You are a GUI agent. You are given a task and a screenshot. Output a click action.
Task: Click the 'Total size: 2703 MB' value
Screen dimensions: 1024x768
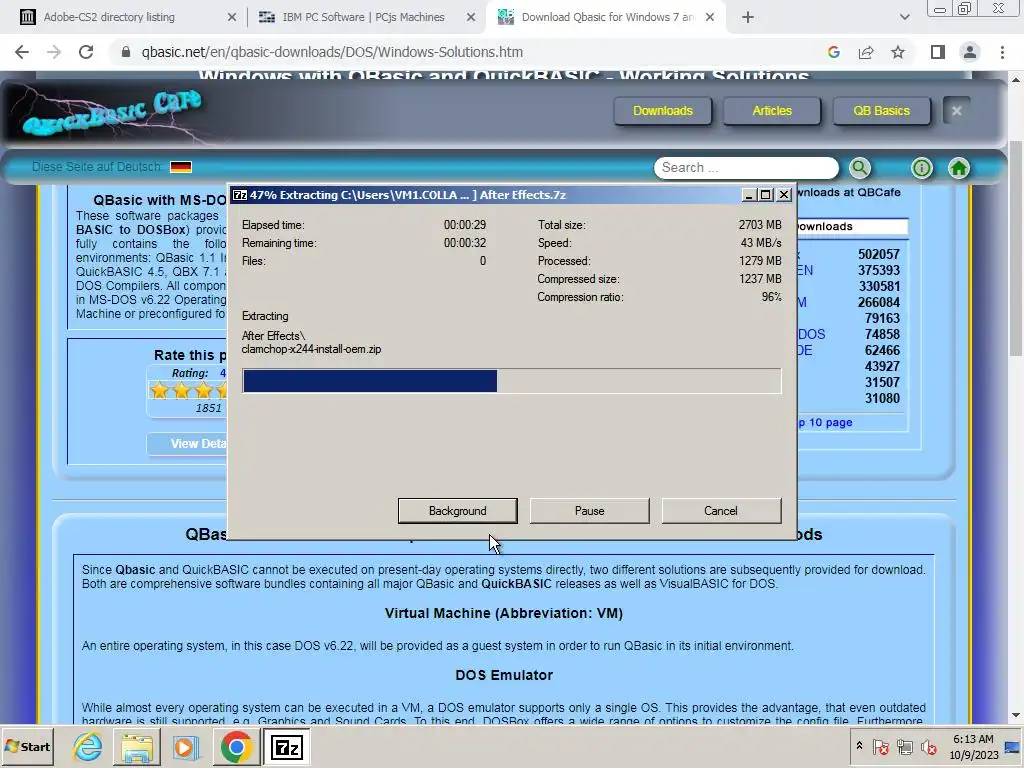760,225
